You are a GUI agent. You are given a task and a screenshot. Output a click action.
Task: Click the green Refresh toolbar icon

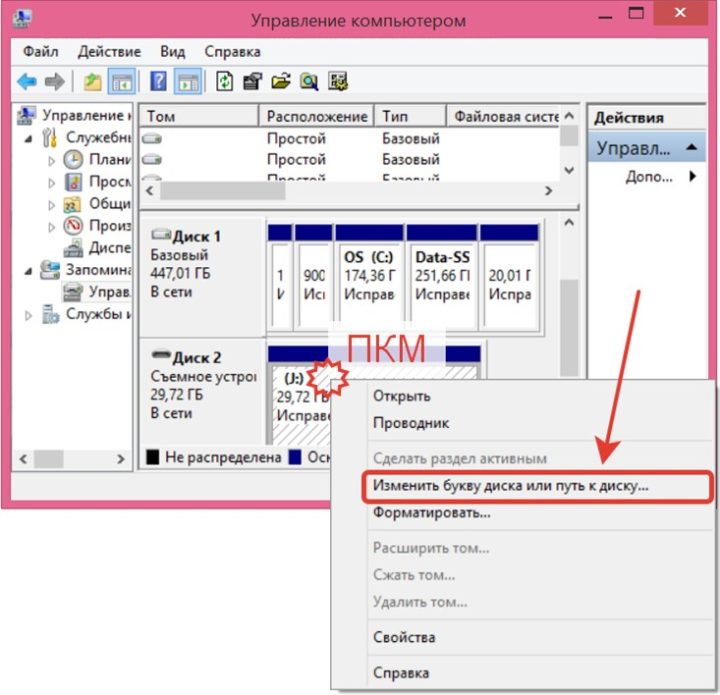tap(225, 82)
